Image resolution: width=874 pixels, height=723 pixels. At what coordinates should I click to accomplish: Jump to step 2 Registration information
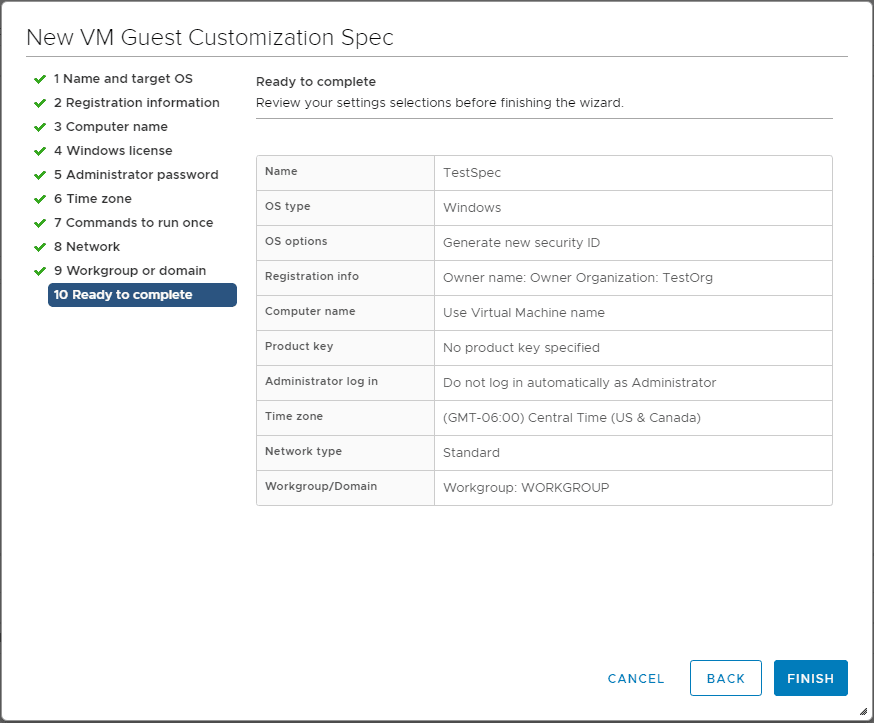coord(136,103)
